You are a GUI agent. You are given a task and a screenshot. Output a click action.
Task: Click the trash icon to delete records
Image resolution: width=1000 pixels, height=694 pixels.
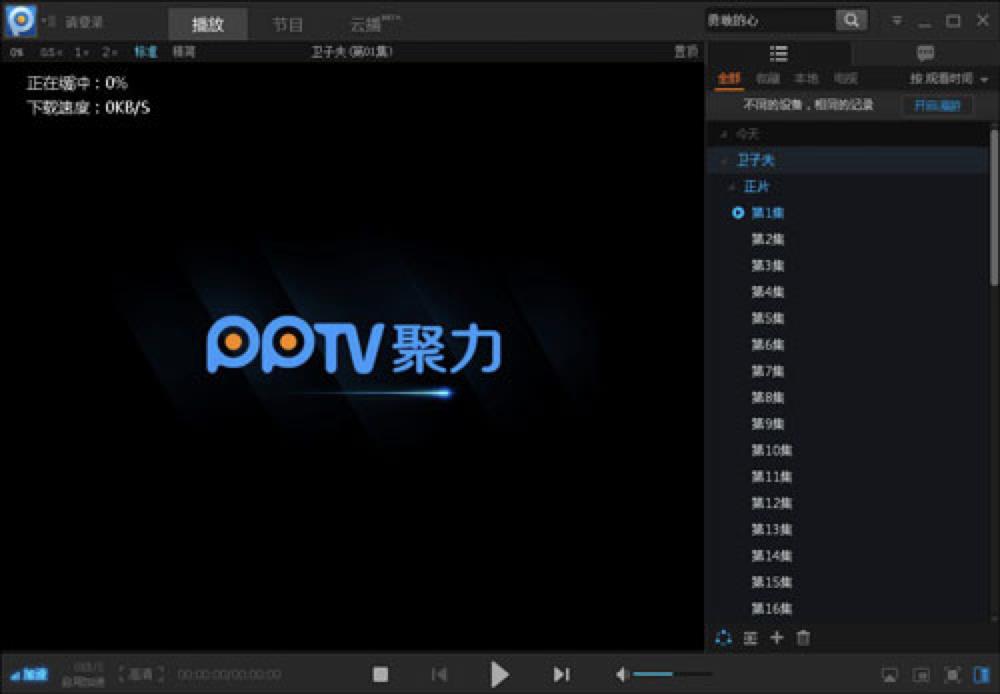[x=803, y=637]
